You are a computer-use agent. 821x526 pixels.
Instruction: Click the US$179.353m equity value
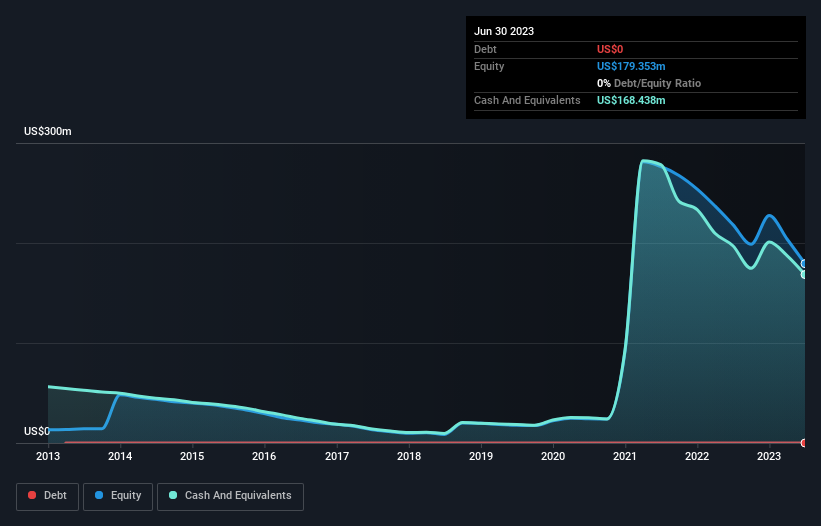click(x=631, y=66)
